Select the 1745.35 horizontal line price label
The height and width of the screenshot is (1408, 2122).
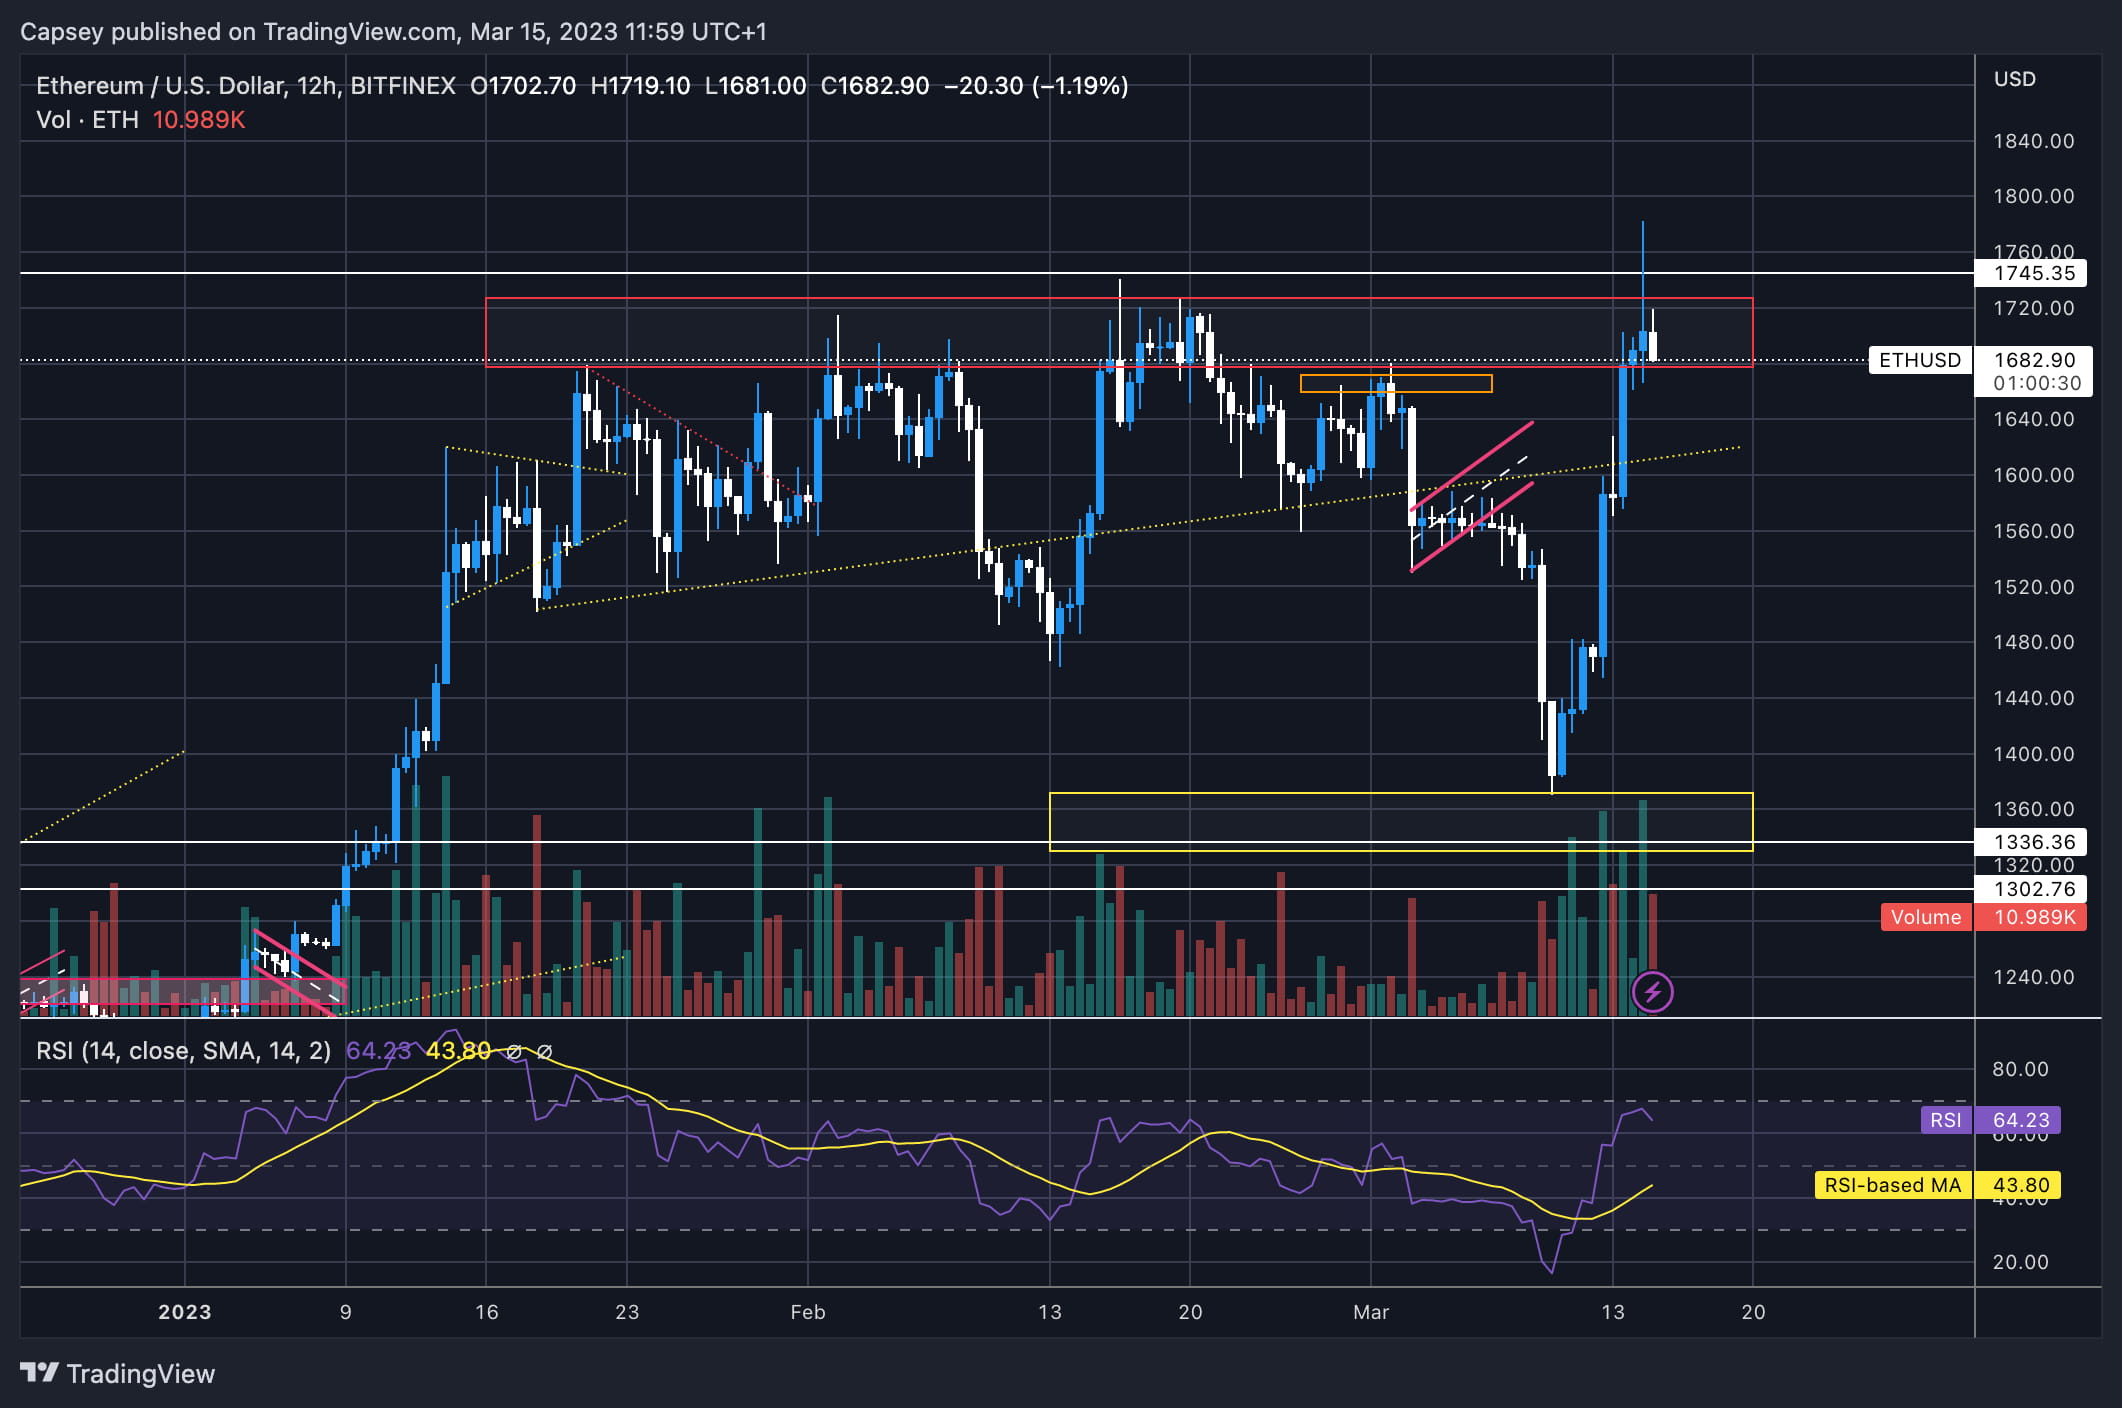click(x=2033, y=273)
